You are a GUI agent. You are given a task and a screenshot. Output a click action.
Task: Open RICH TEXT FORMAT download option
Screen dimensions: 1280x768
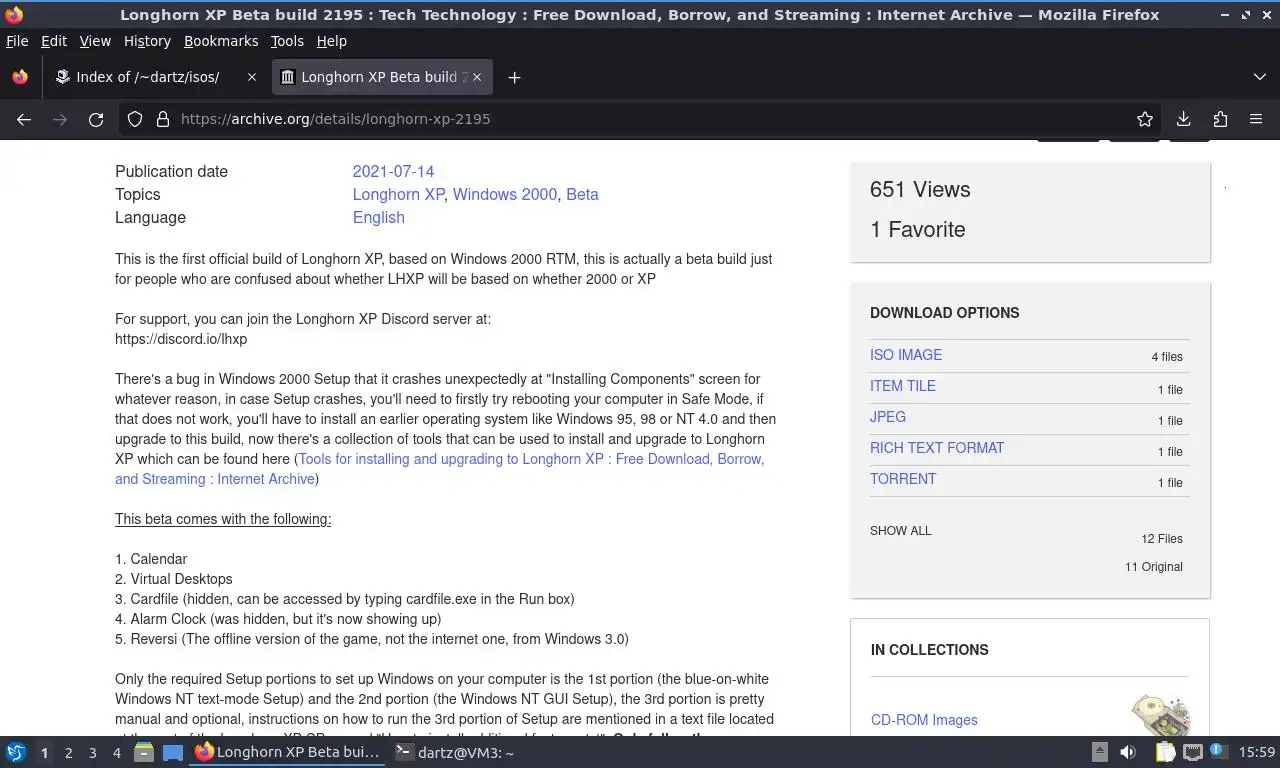pos(937,448)
